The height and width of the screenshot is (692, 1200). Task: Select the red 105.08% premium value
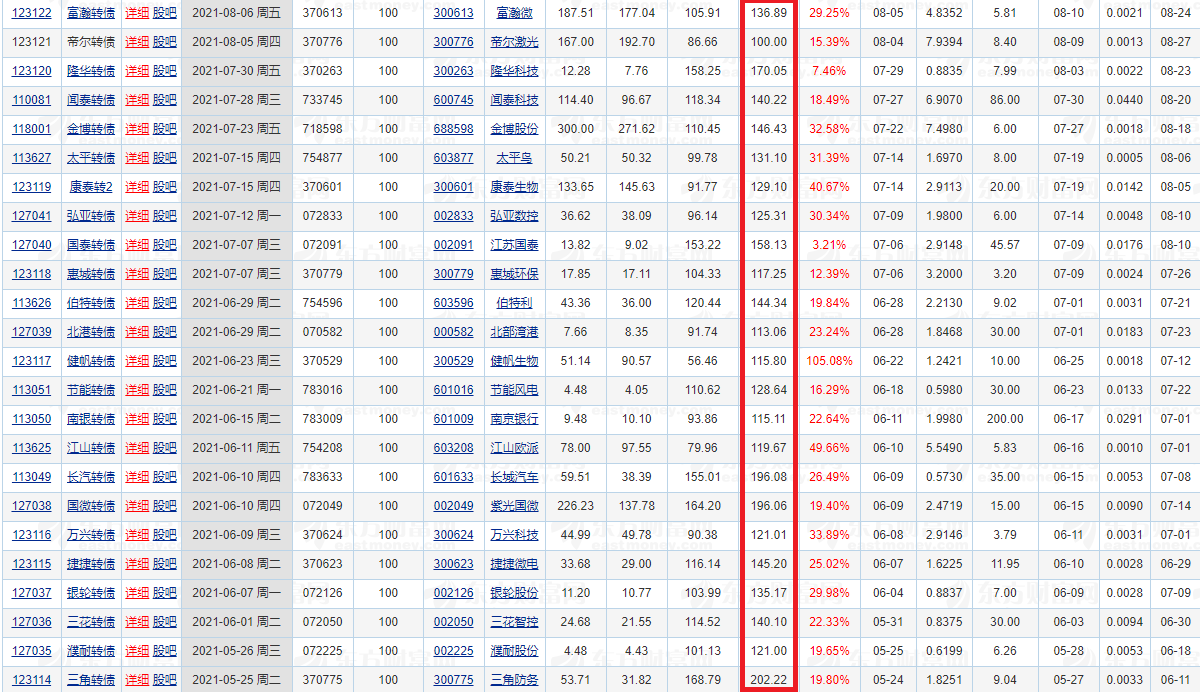coord(829,361)
